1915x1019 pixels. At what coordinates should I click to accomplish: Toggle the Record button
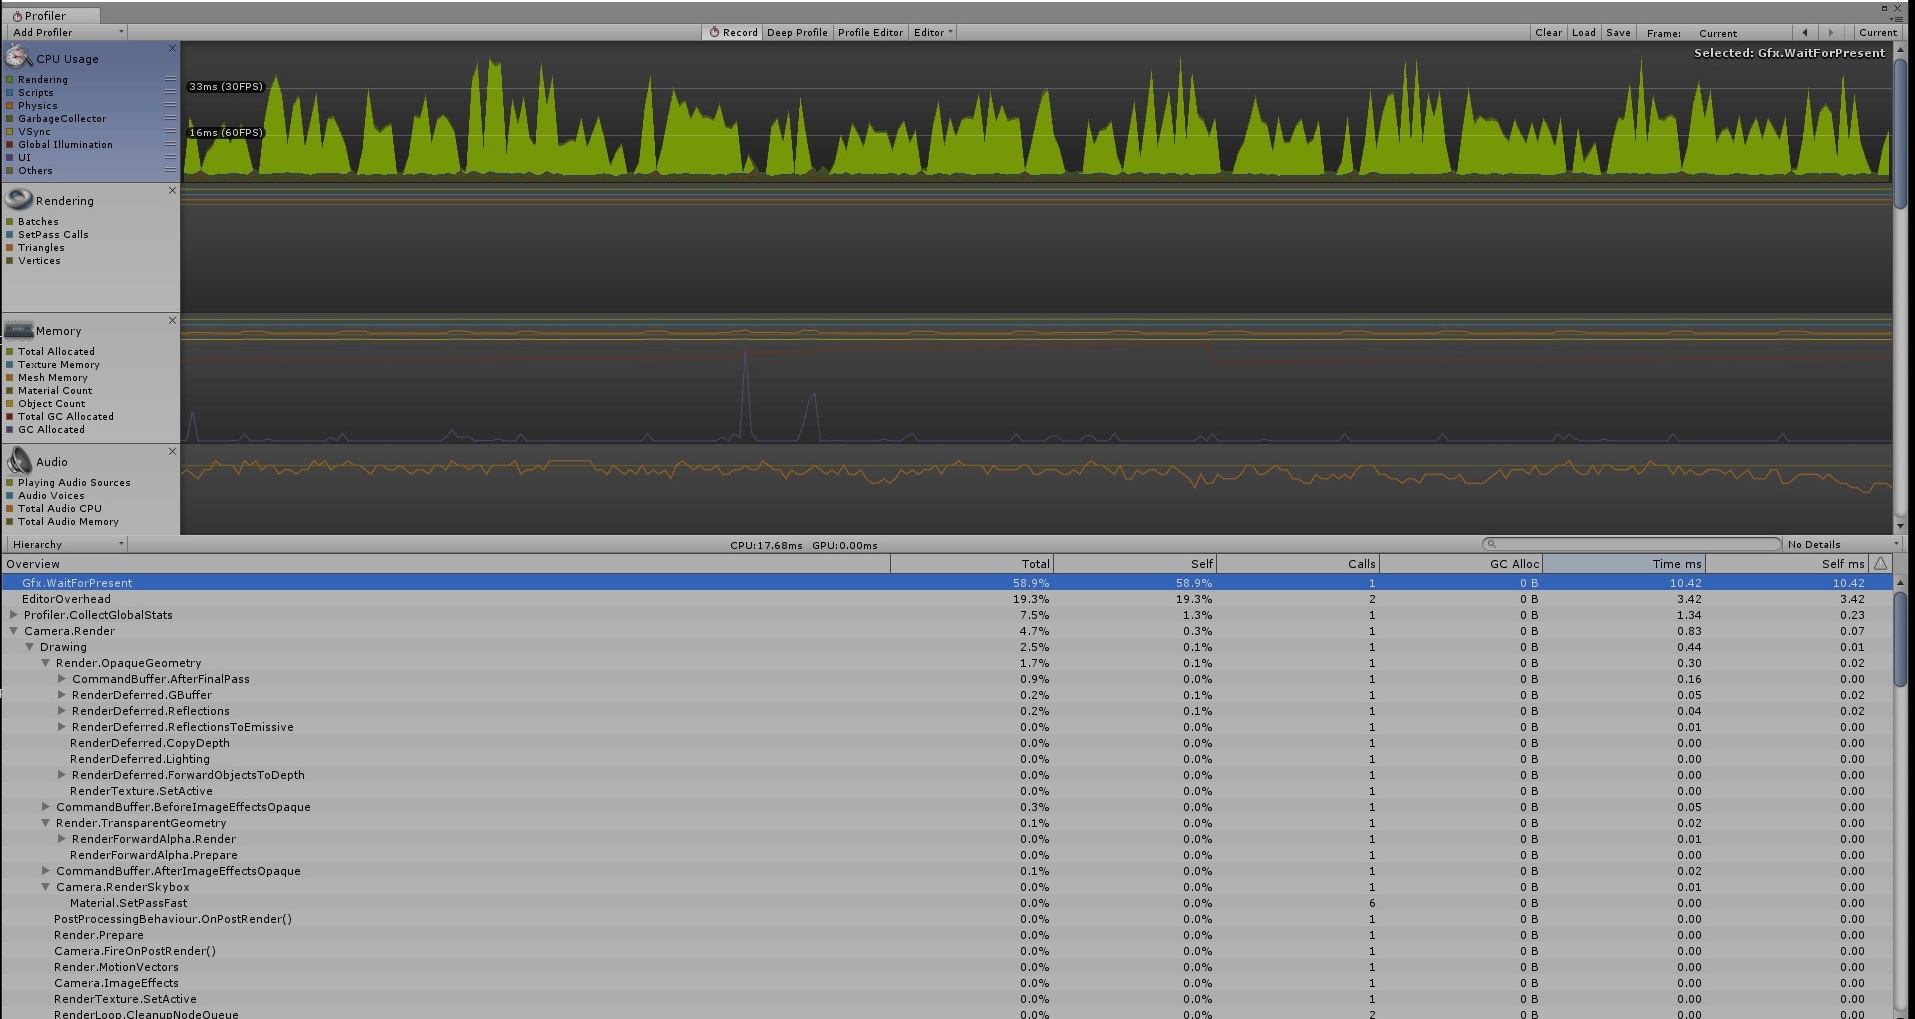pyautogui.click(x=733, y=33)
